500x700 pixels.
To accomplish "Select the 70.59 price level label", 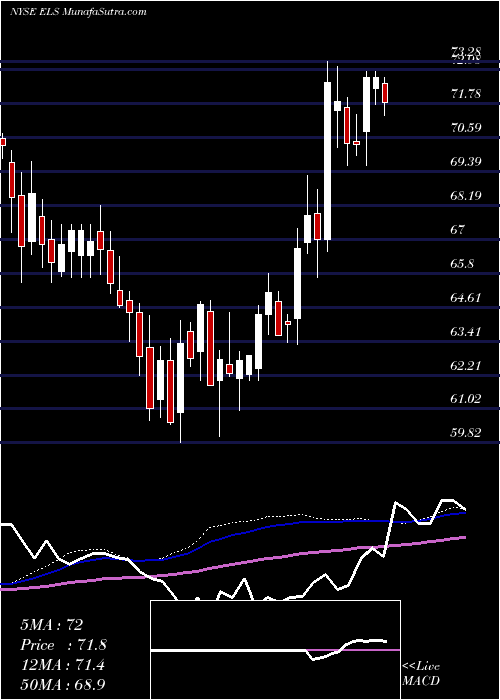I will tap(466, 128).
